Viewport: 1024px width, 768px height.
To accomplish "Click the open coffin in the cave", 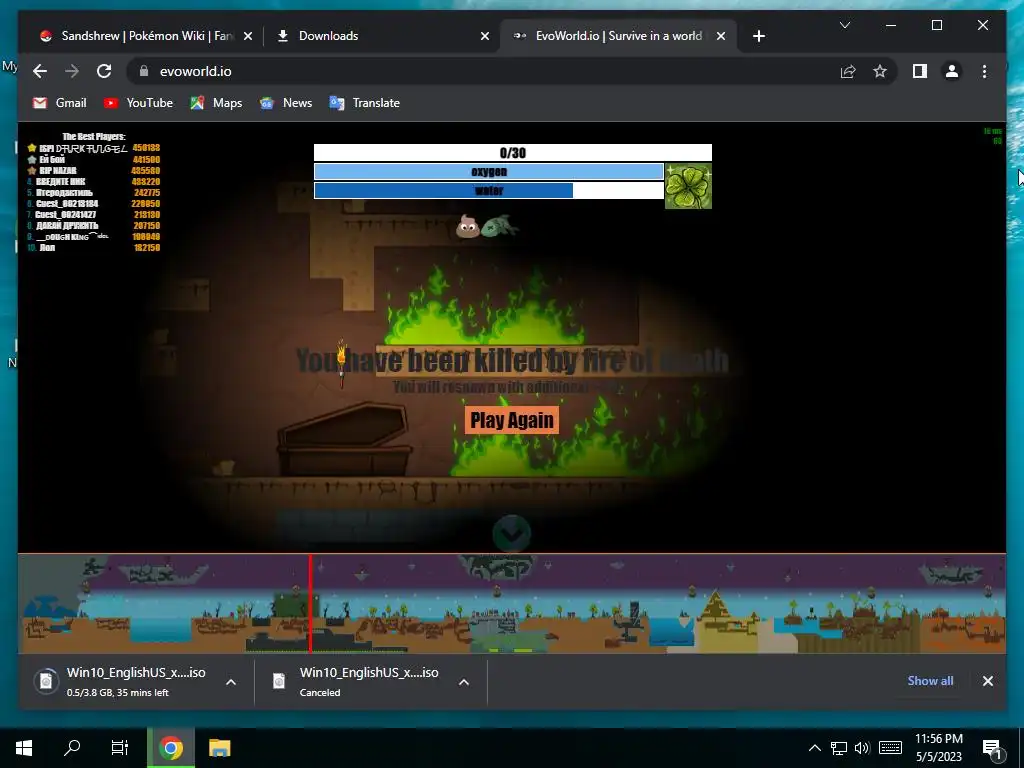I will point(344,440).
